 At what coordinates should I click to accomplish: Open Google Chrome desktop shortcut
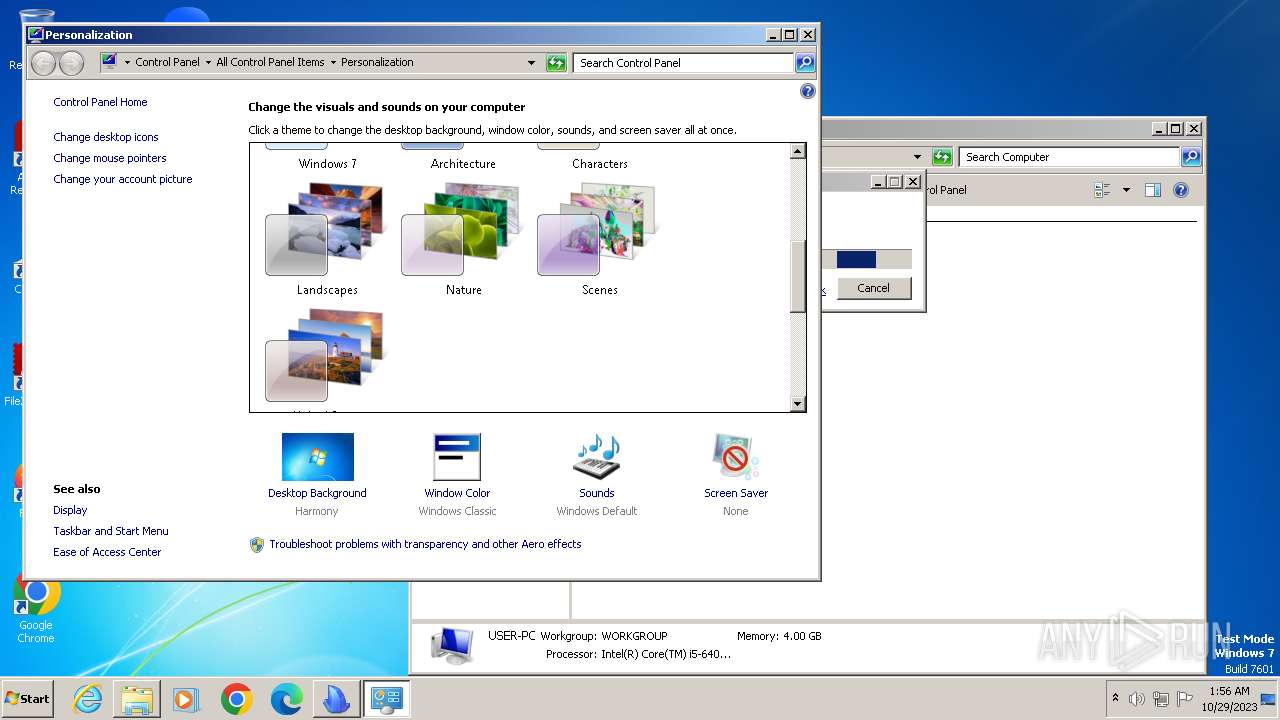(x=36, y=608)
